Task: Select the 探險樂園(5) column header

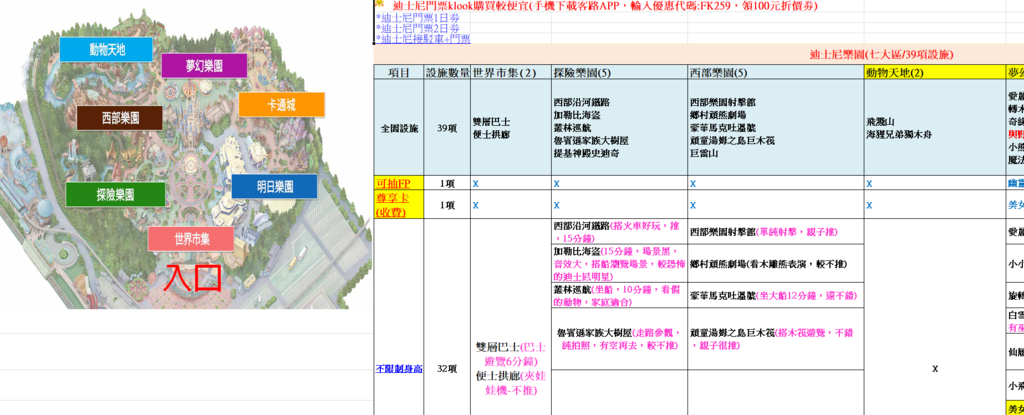Action: [x=620, y=73]
